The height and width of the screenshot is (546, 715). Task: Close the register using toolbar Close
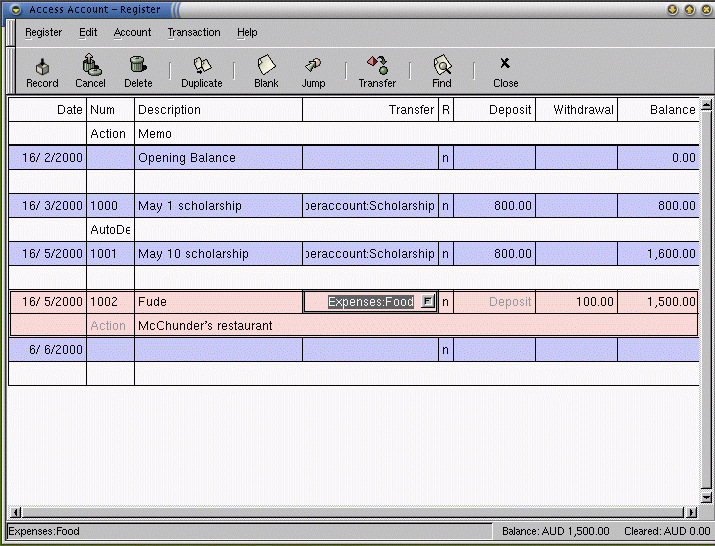pyautogui.click(x=505, y=66)
